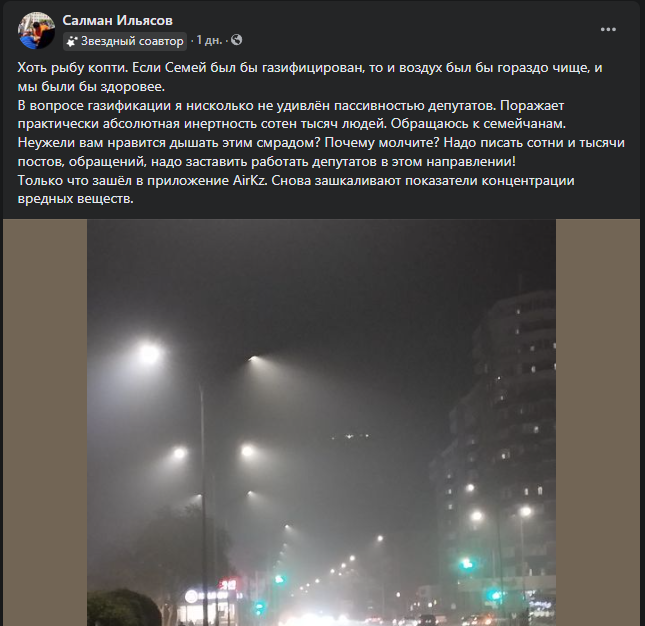Open the Салман Ильясов profile name link
This screenshot has height=626, width=645.
coord(117,20)
